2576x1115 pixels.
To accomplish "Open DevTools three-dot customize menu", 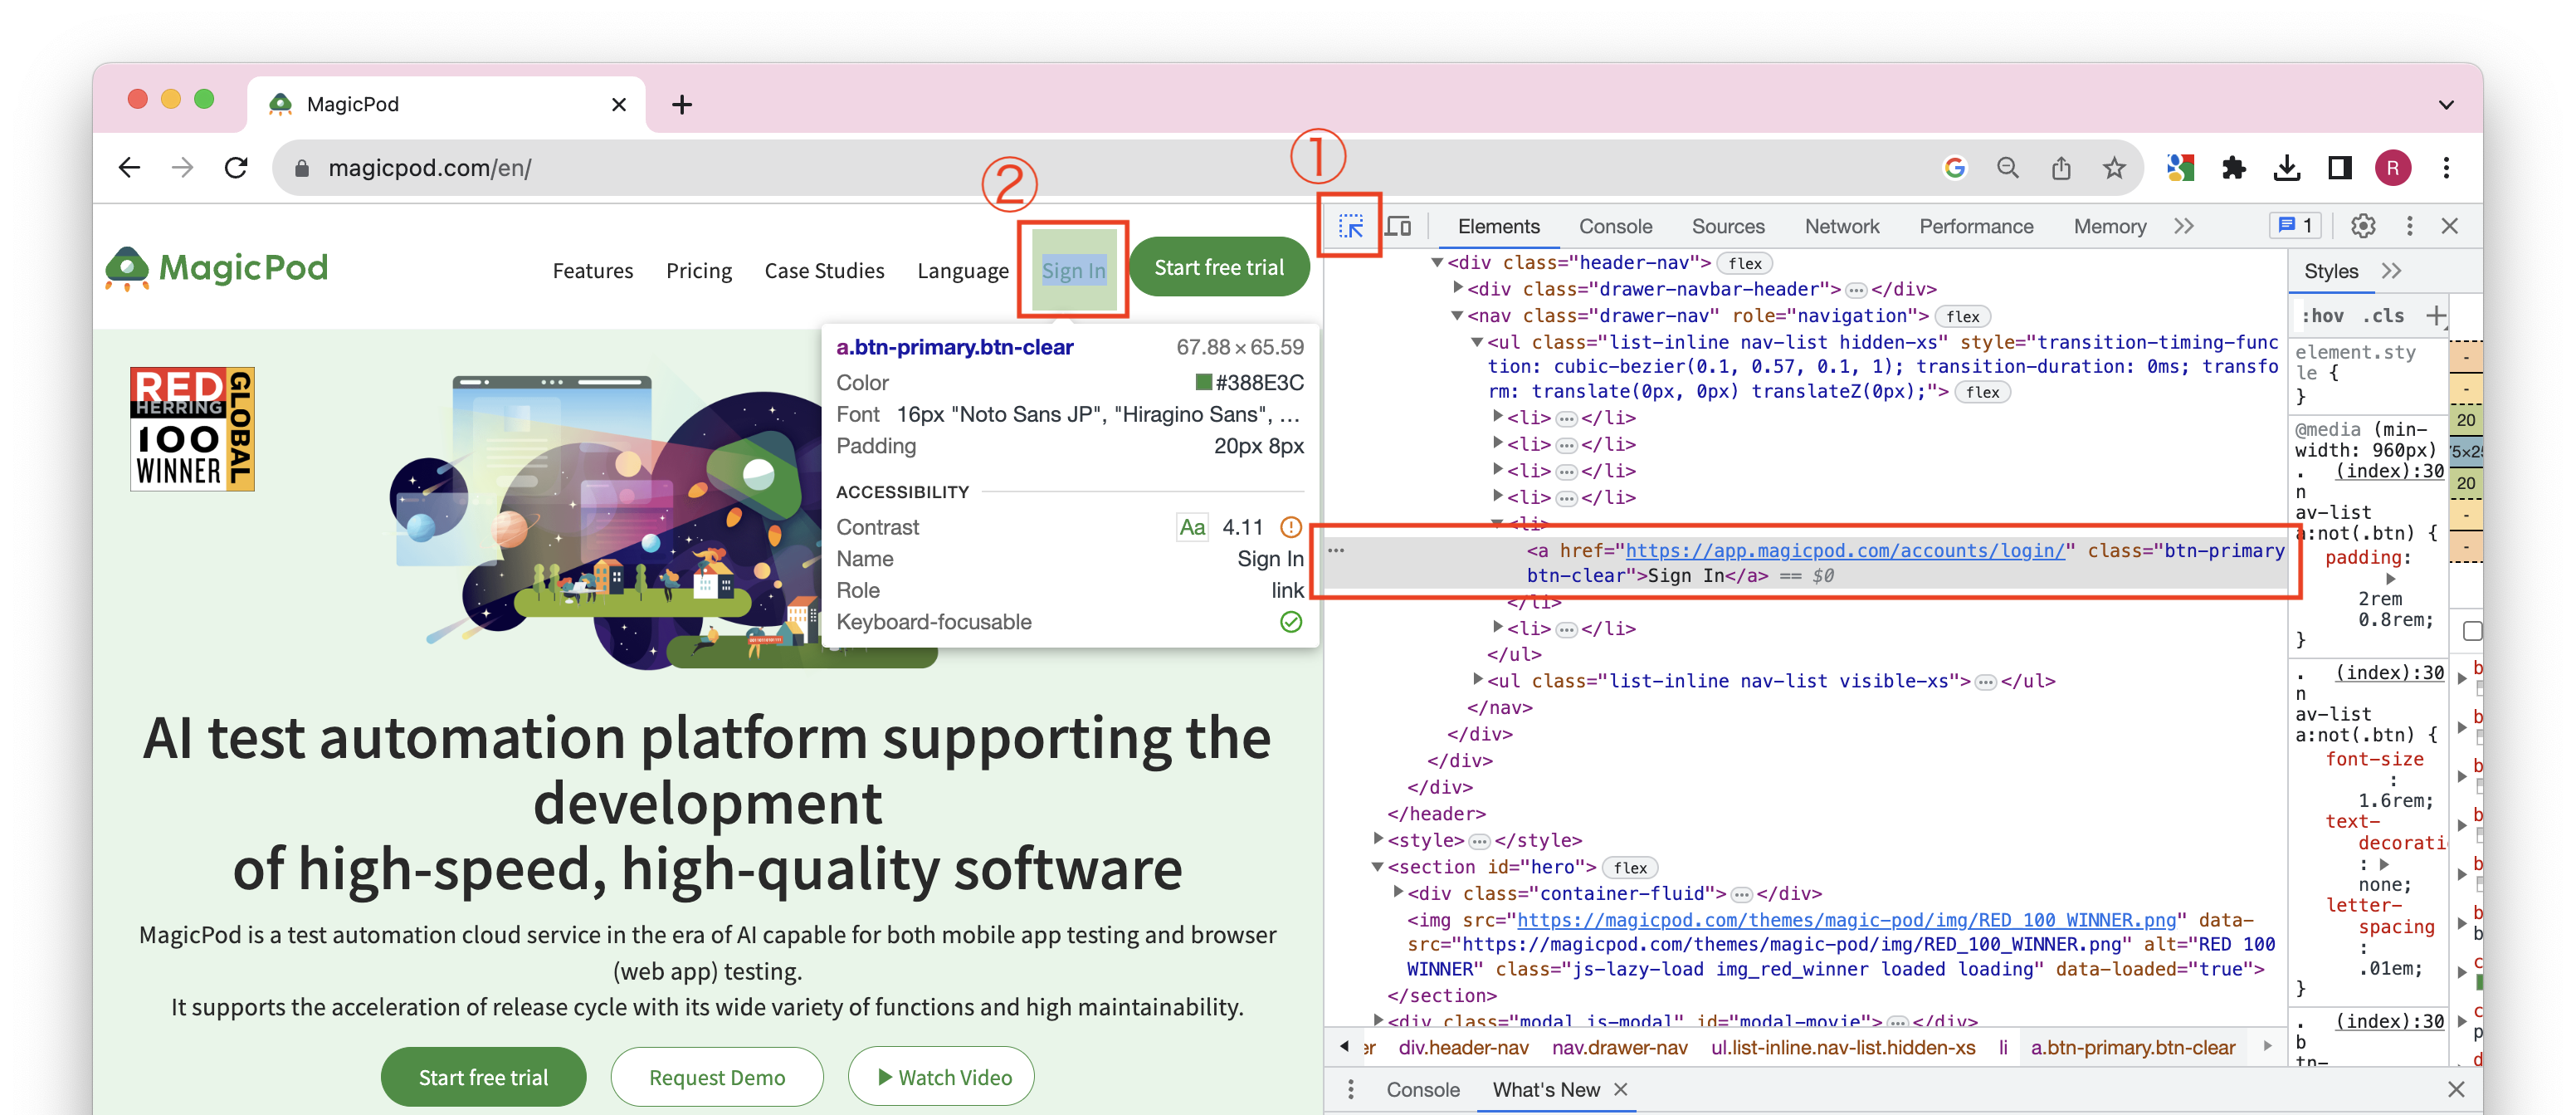I will point(2409,226).
